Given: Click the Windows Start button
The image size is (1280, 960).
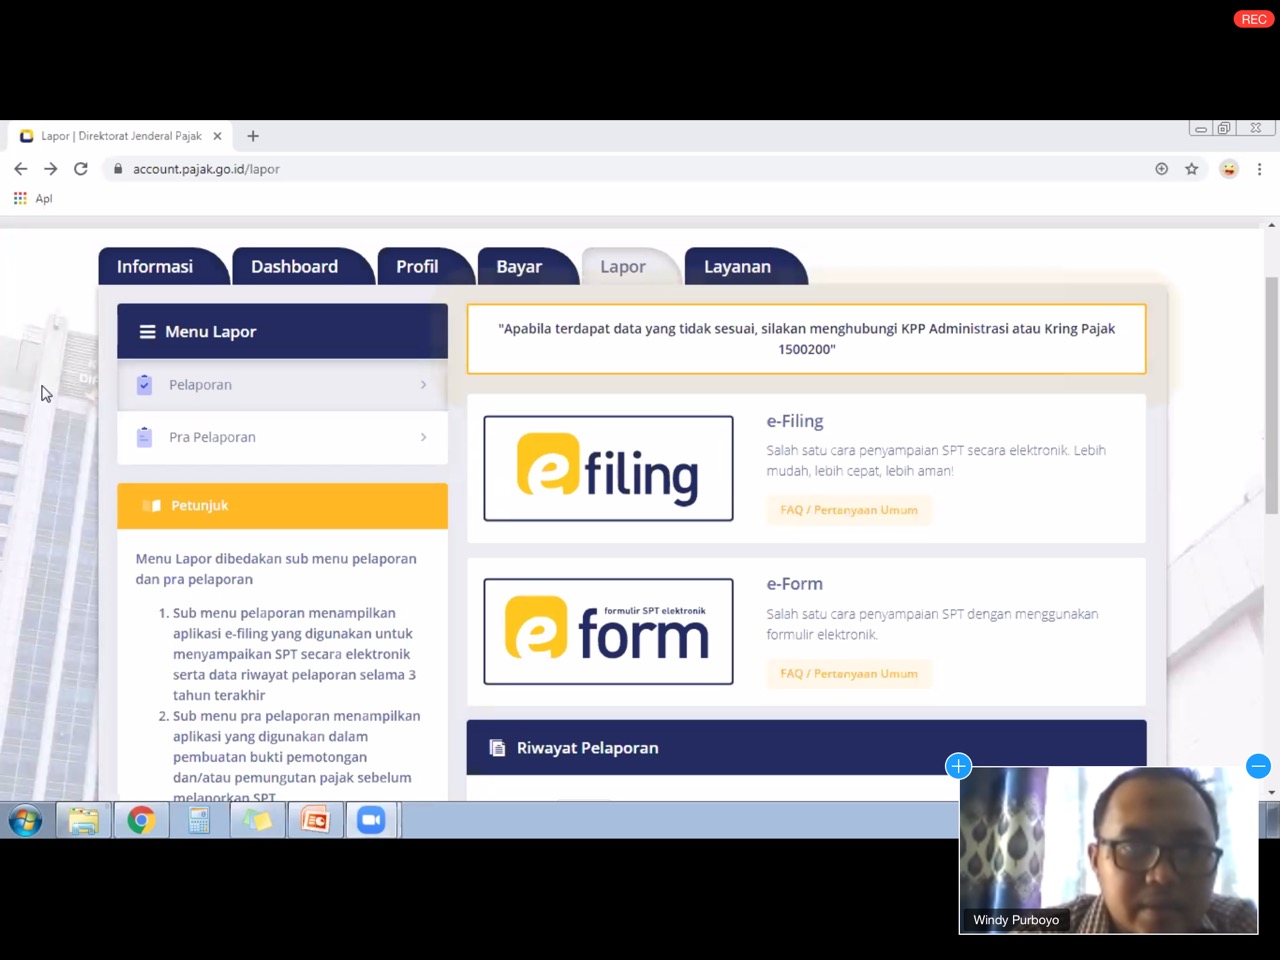Looking at the screenshot, I should (25, 821).
